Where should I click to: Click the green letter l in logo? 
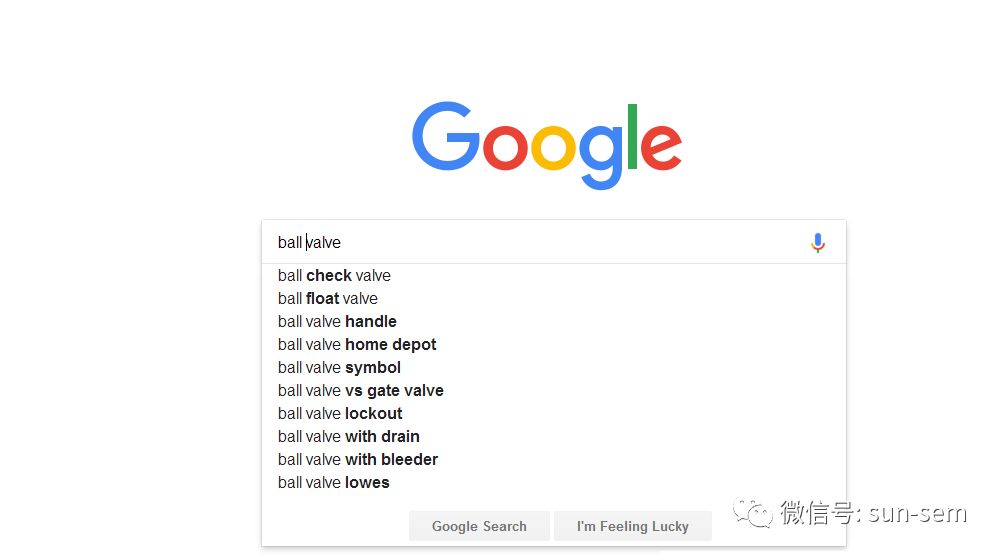pyautogui.click(x=631, y=137)
